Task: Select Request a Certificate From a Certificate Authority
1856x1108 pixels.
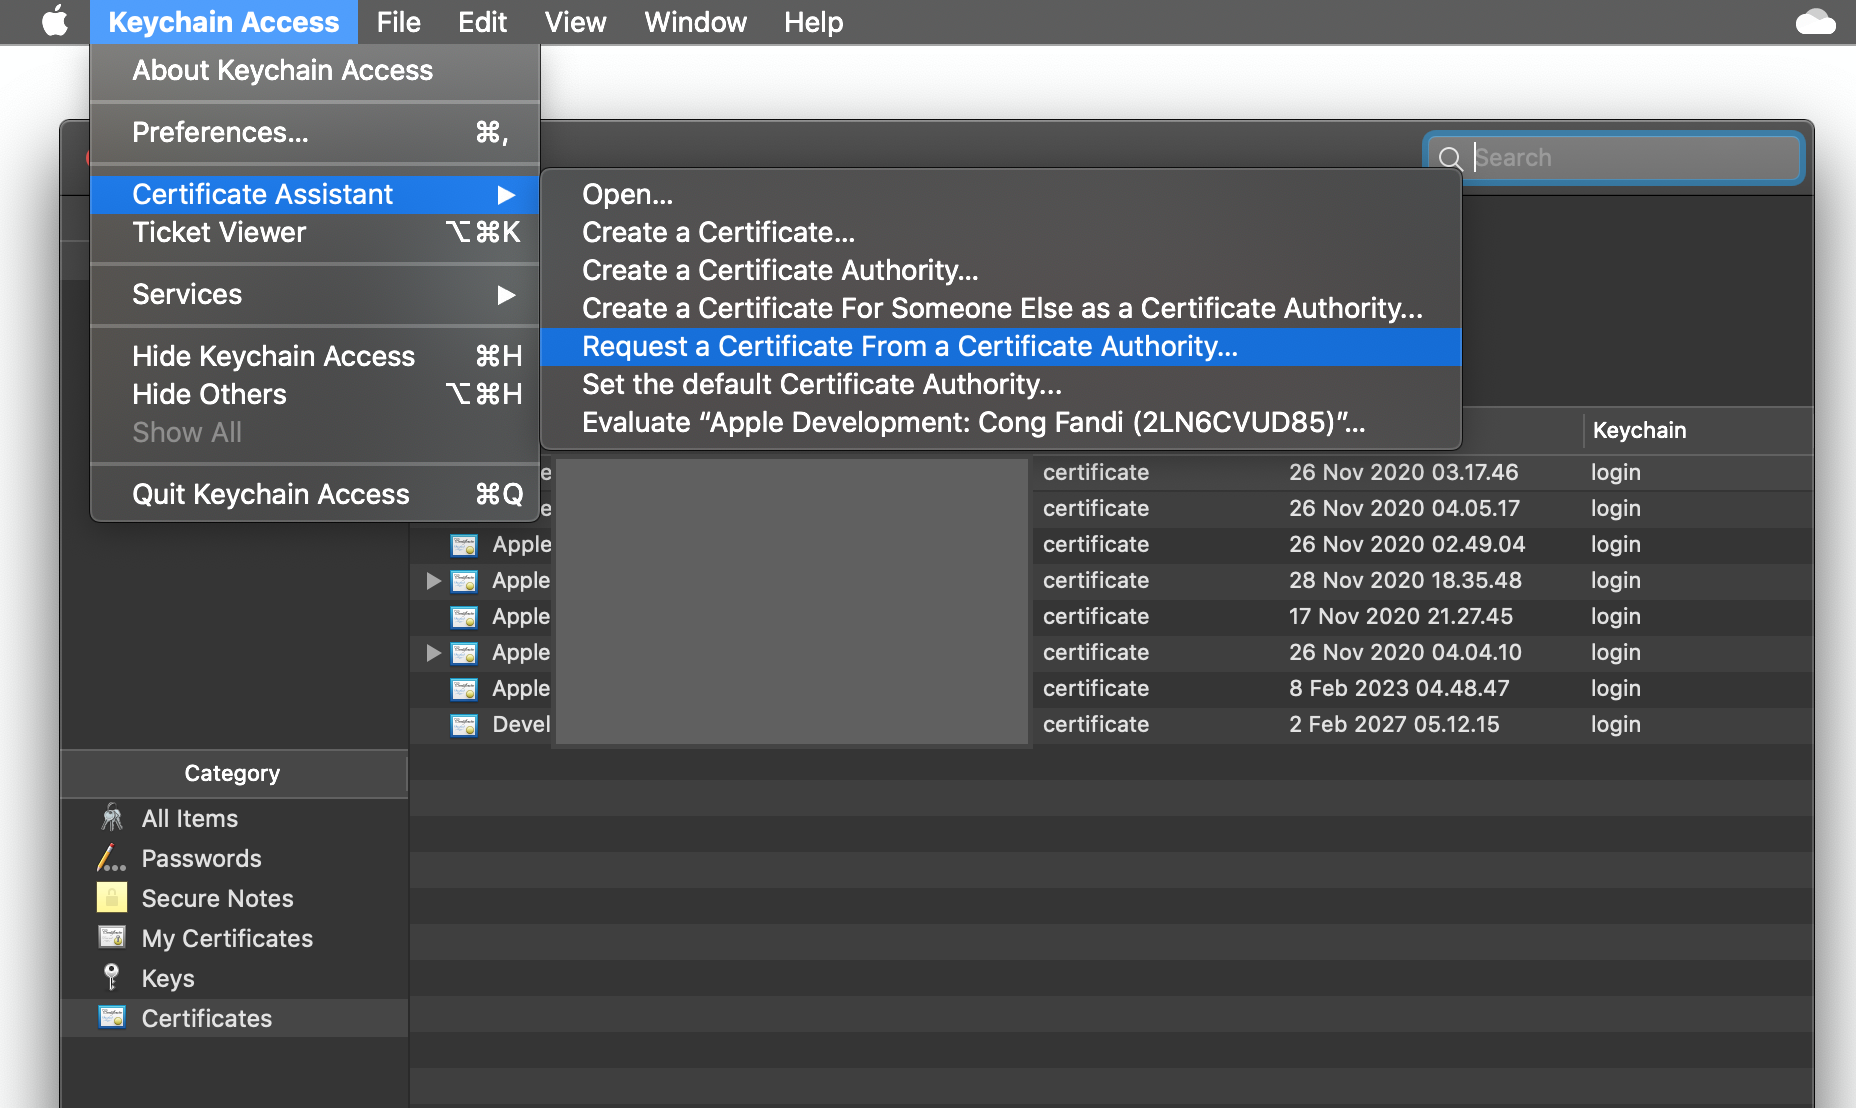Action: coord(909,347)
